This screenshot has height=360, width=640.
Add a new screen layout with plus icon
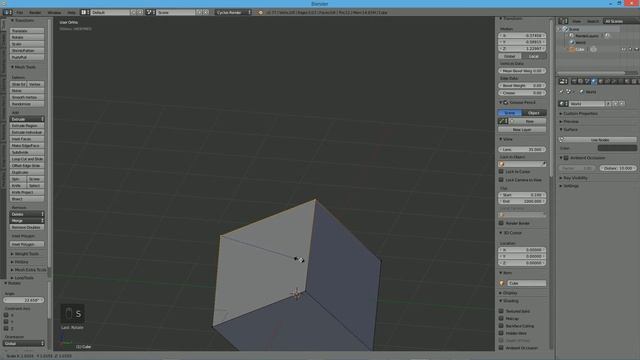133,12
